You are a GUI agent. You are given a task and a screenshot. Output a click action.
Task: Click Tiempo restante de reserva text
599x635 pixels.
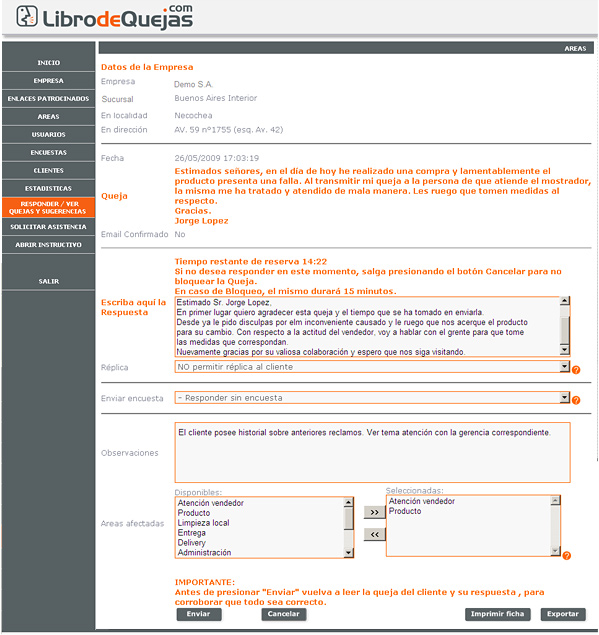pyautogui.click(x=251, y=262)
